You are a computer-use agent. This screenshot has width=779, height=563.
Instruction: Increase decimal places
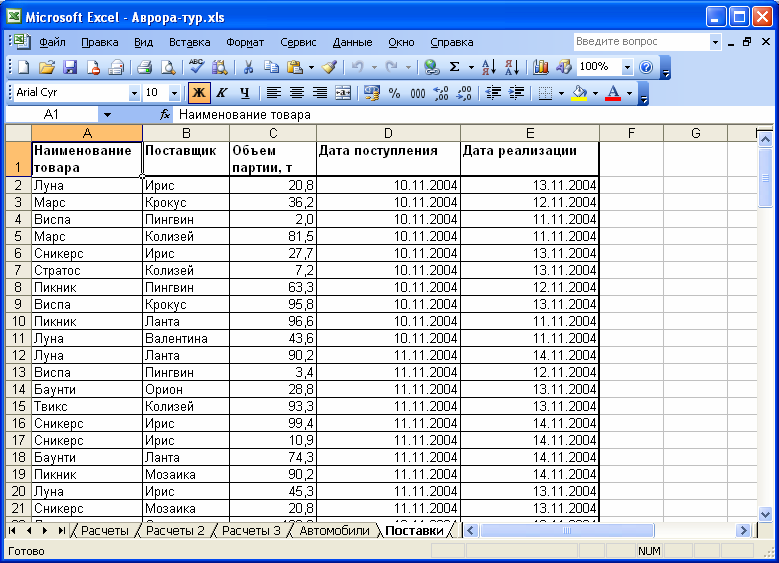click(x=441, y=92)
